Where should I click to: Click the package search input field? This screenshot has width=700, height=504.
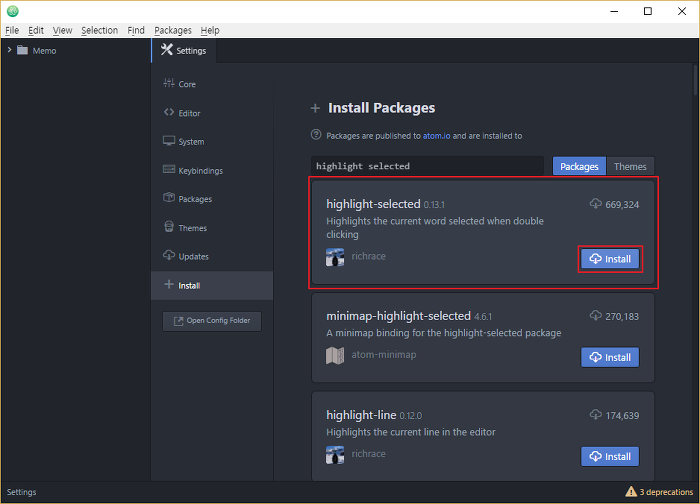click(x=427, y=166)
